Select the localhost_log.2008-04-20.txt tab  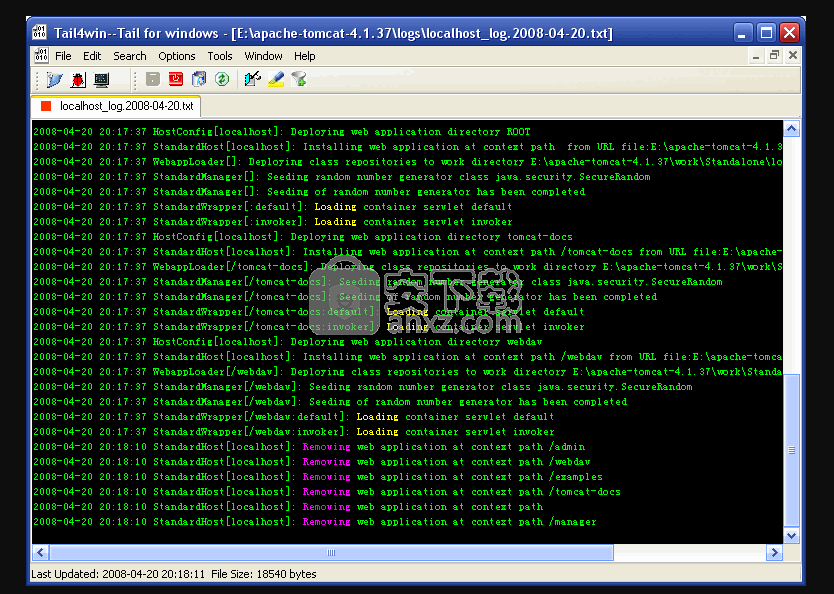pos(116,106)
